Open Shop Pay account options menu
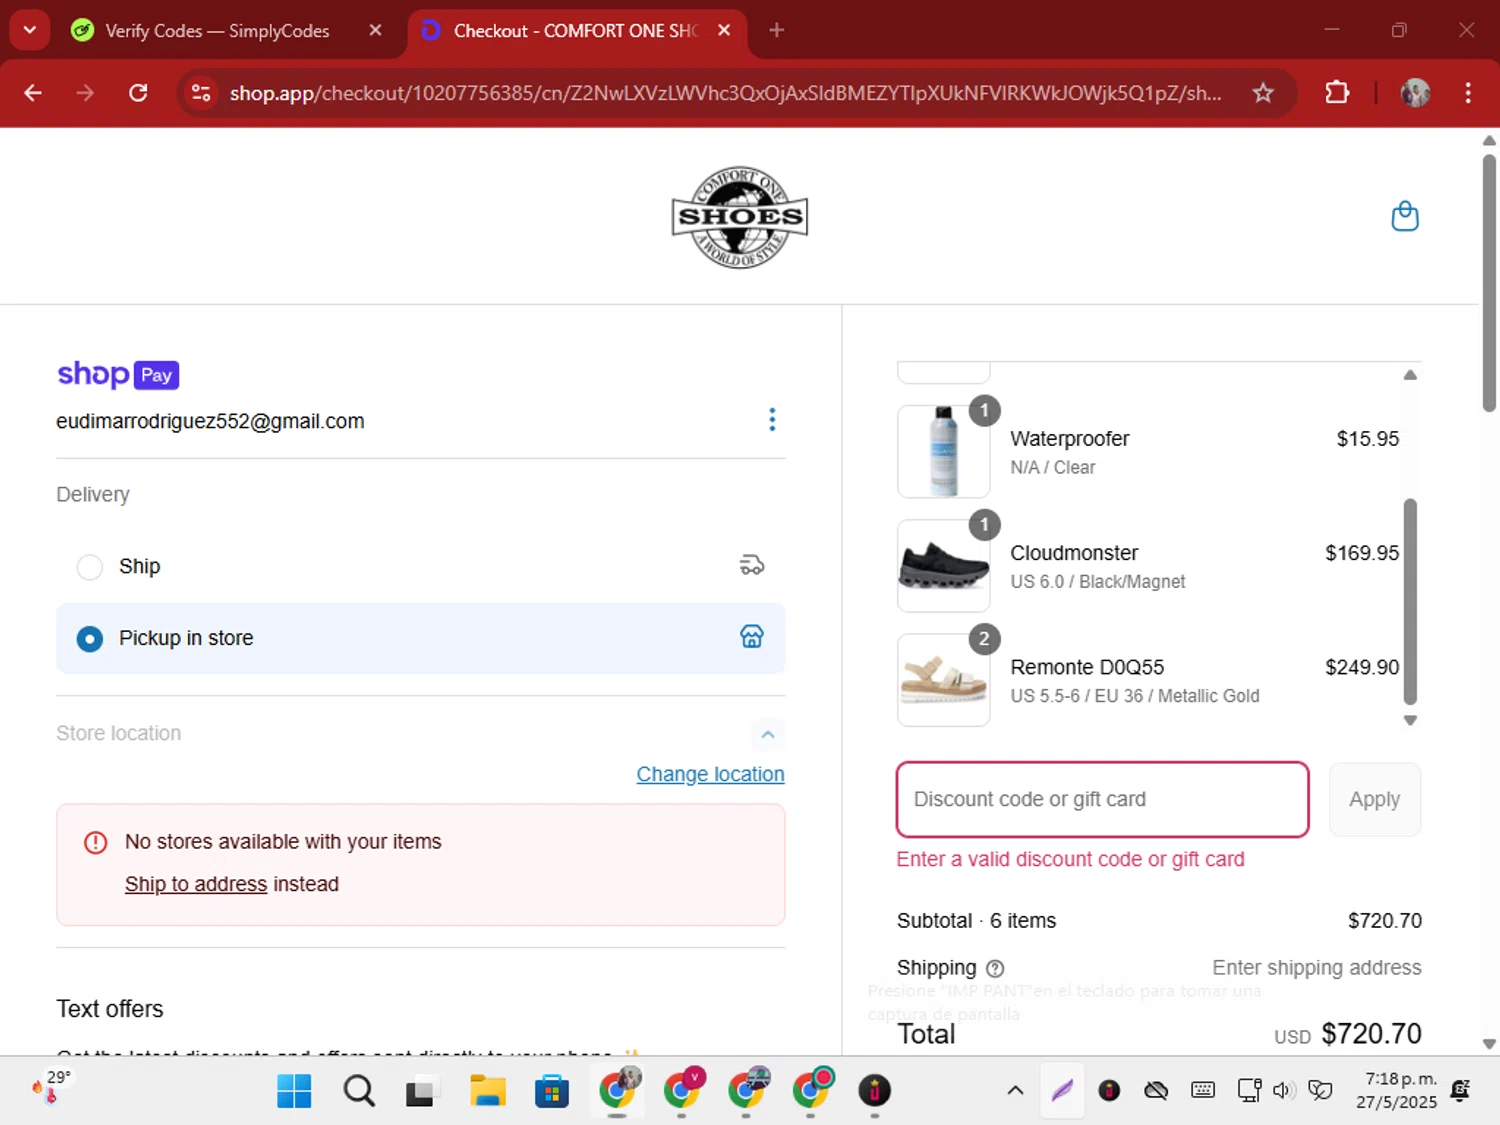The height and width of the screenshot is (1125, 1500). 772,420
